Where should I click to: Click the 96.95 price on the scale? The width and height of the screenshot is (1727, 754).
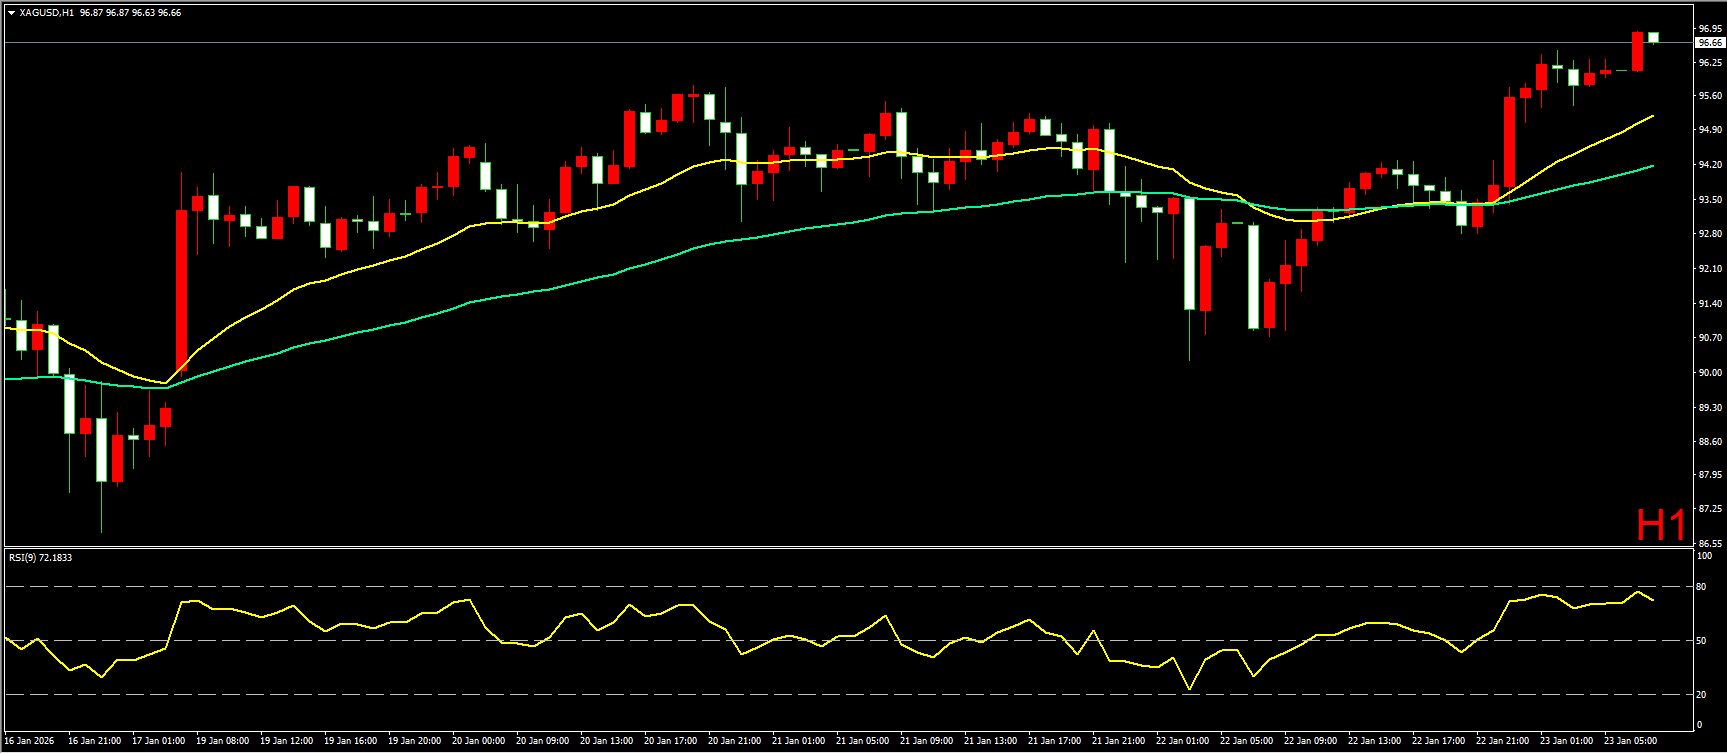click(x=1709, y=29)
